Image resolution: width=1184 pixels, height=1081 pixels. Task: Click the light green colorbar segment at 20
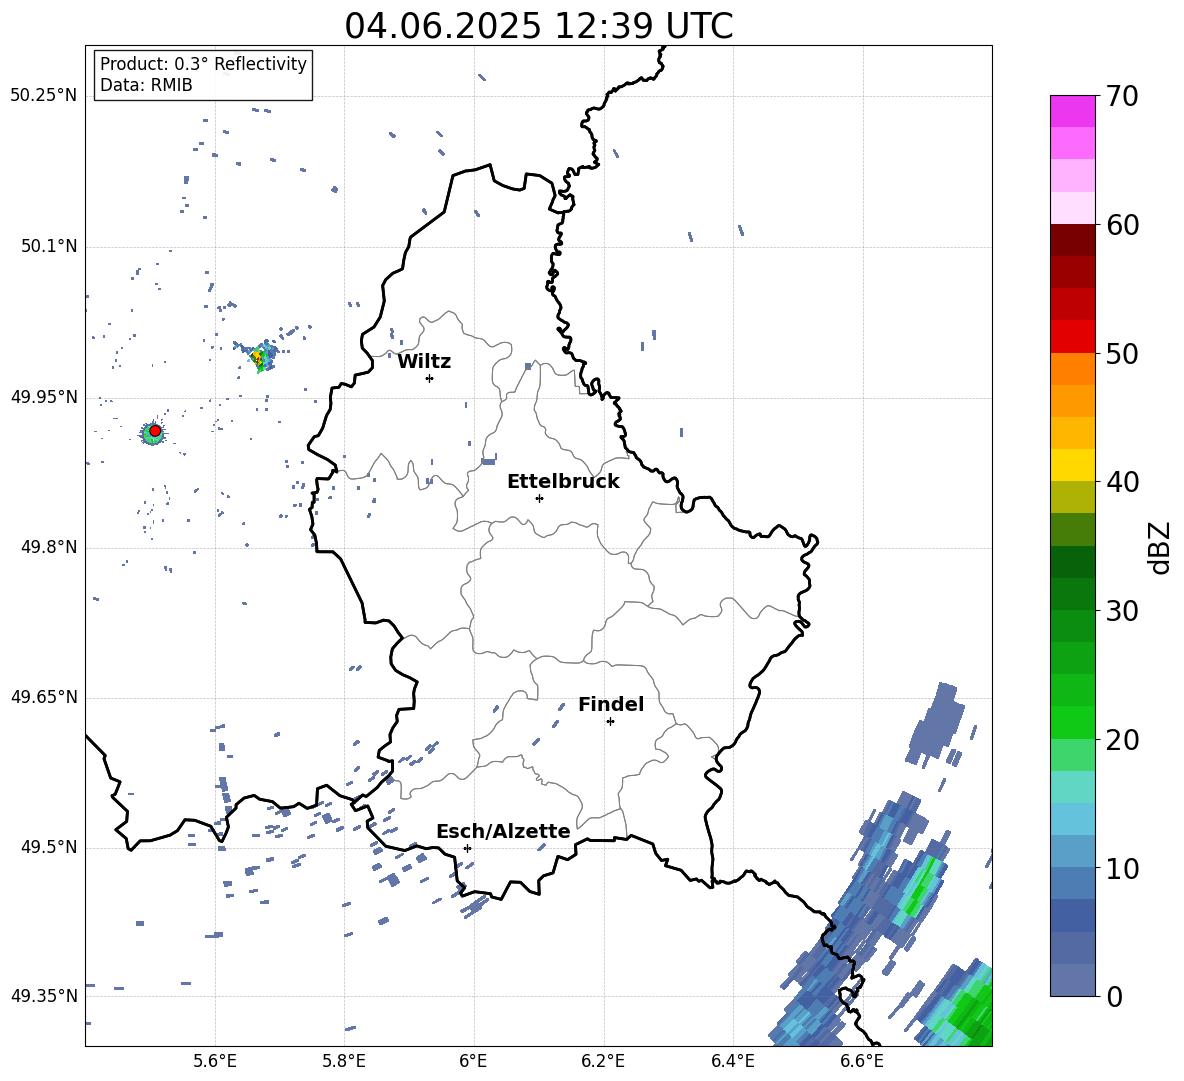(x=1073, y=754)
